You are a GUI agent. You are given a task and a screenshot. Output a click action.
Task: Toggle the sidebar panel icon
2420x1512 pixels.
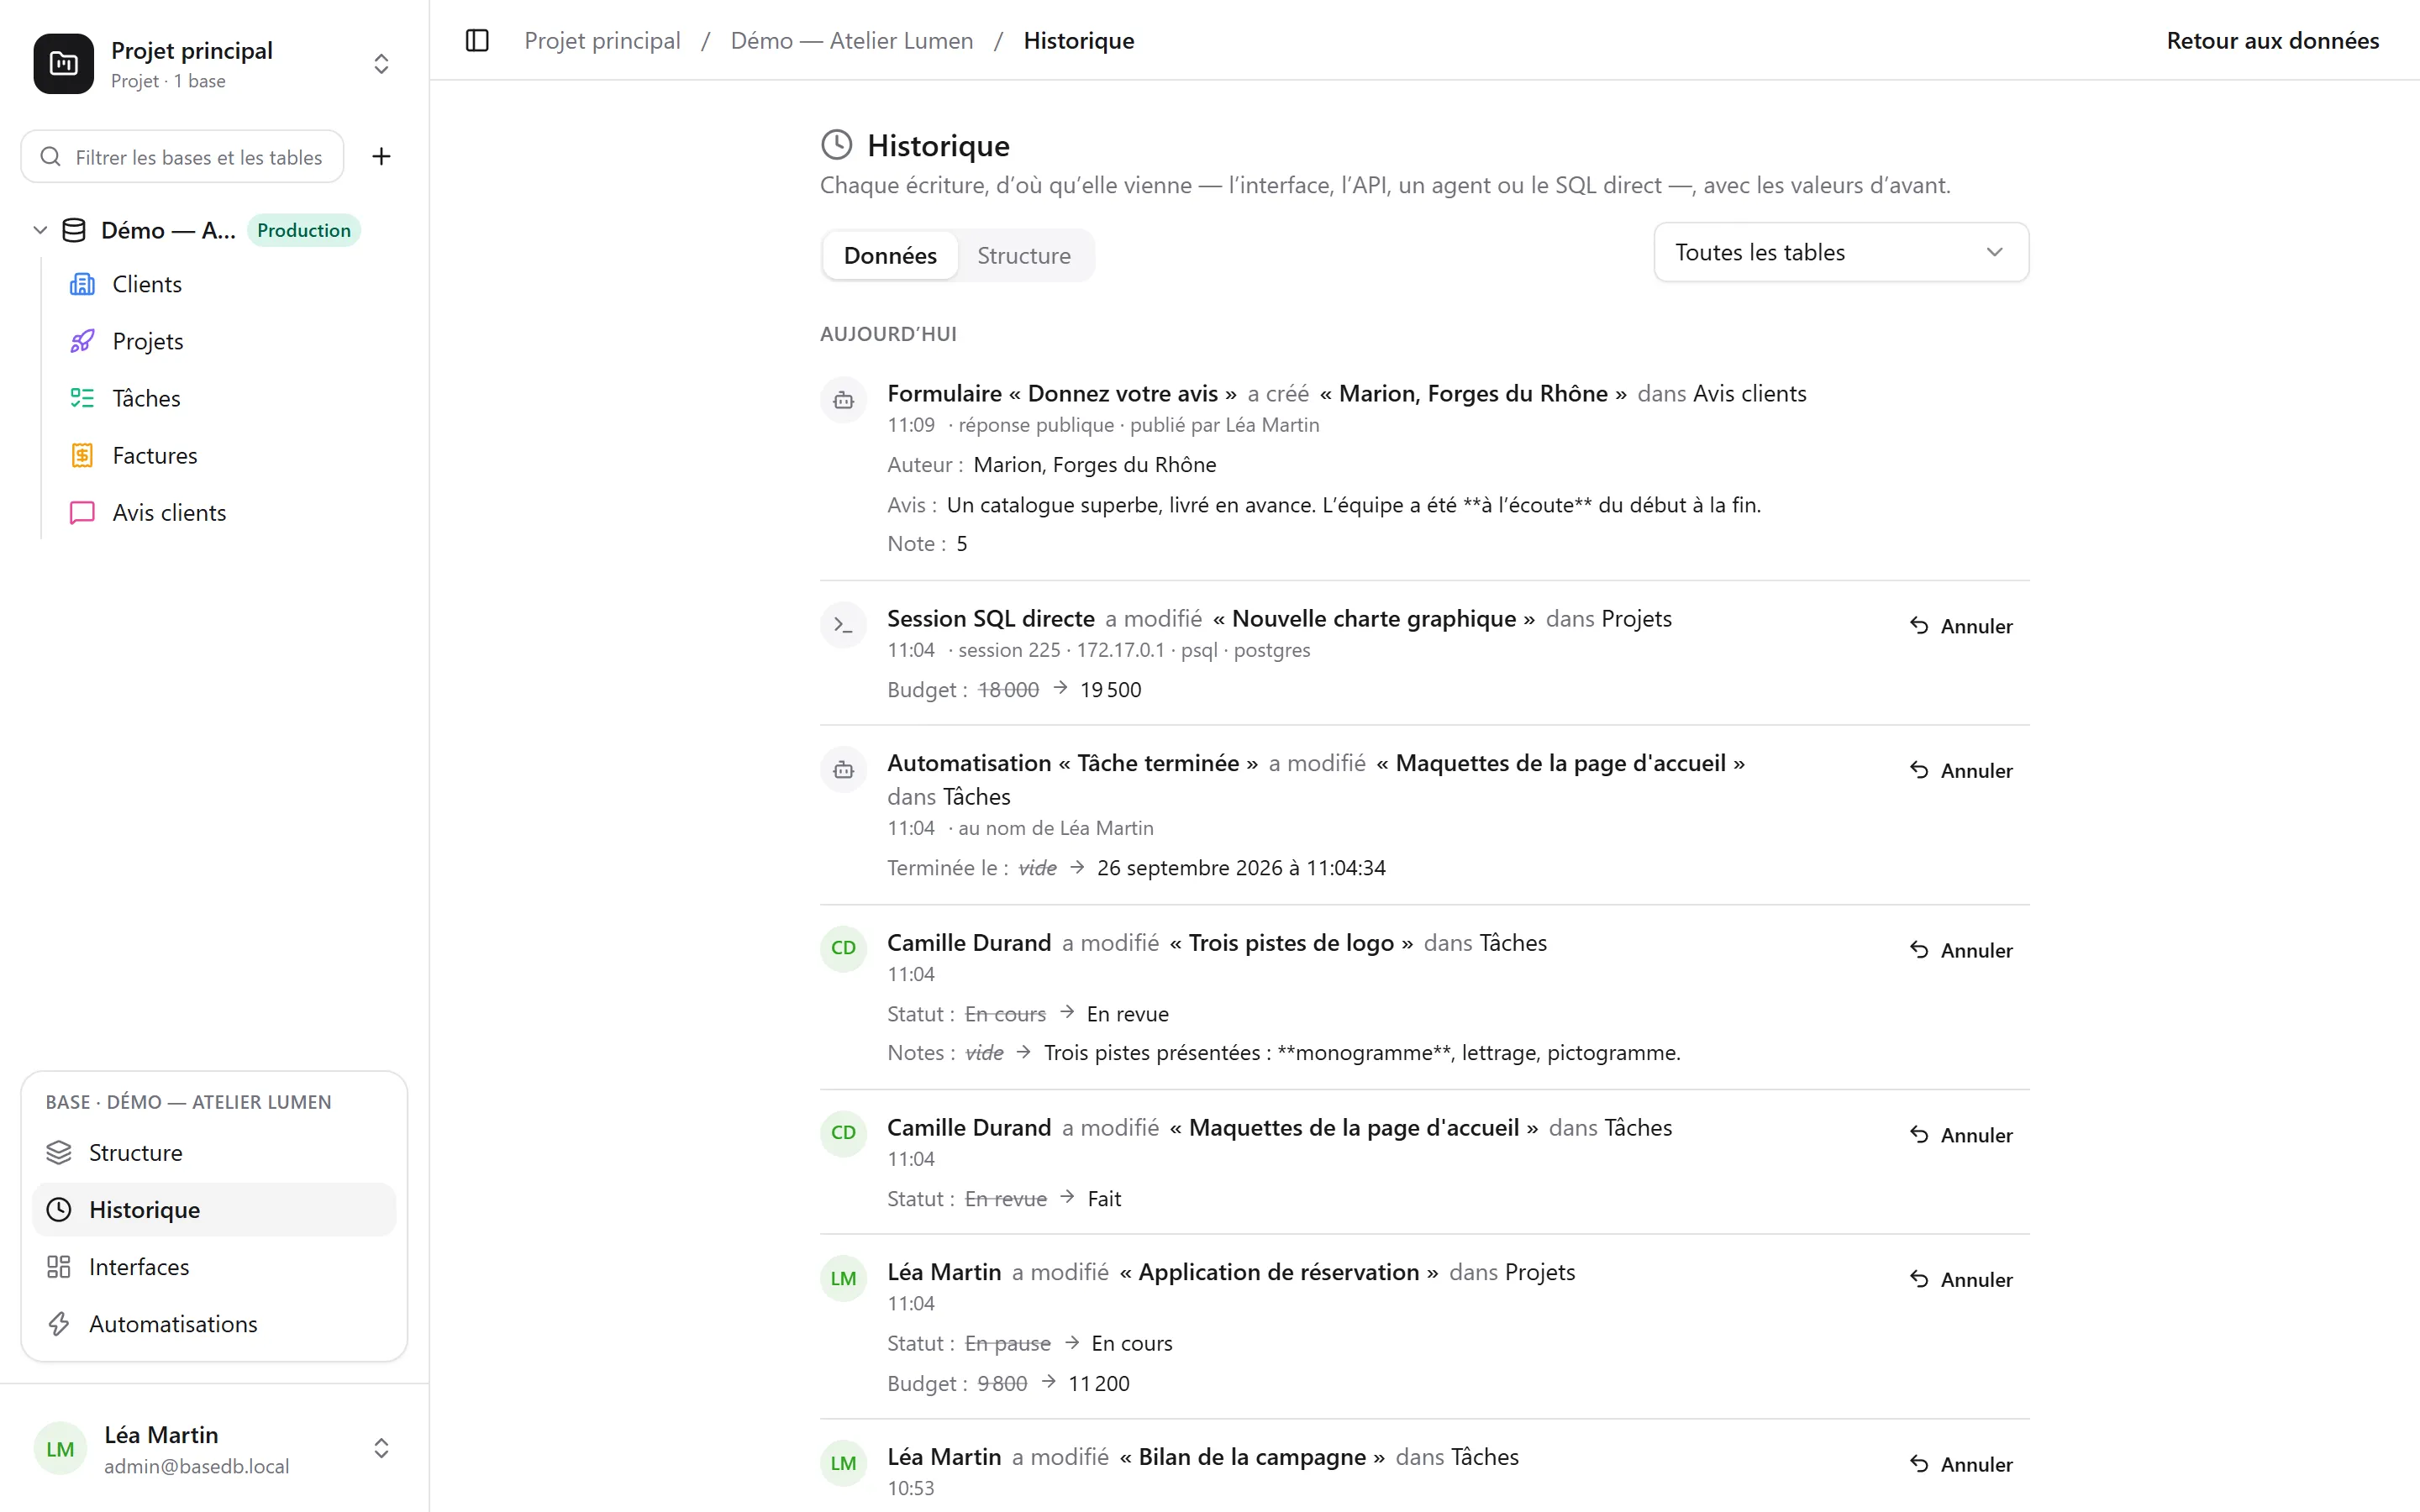click(477, 41)
